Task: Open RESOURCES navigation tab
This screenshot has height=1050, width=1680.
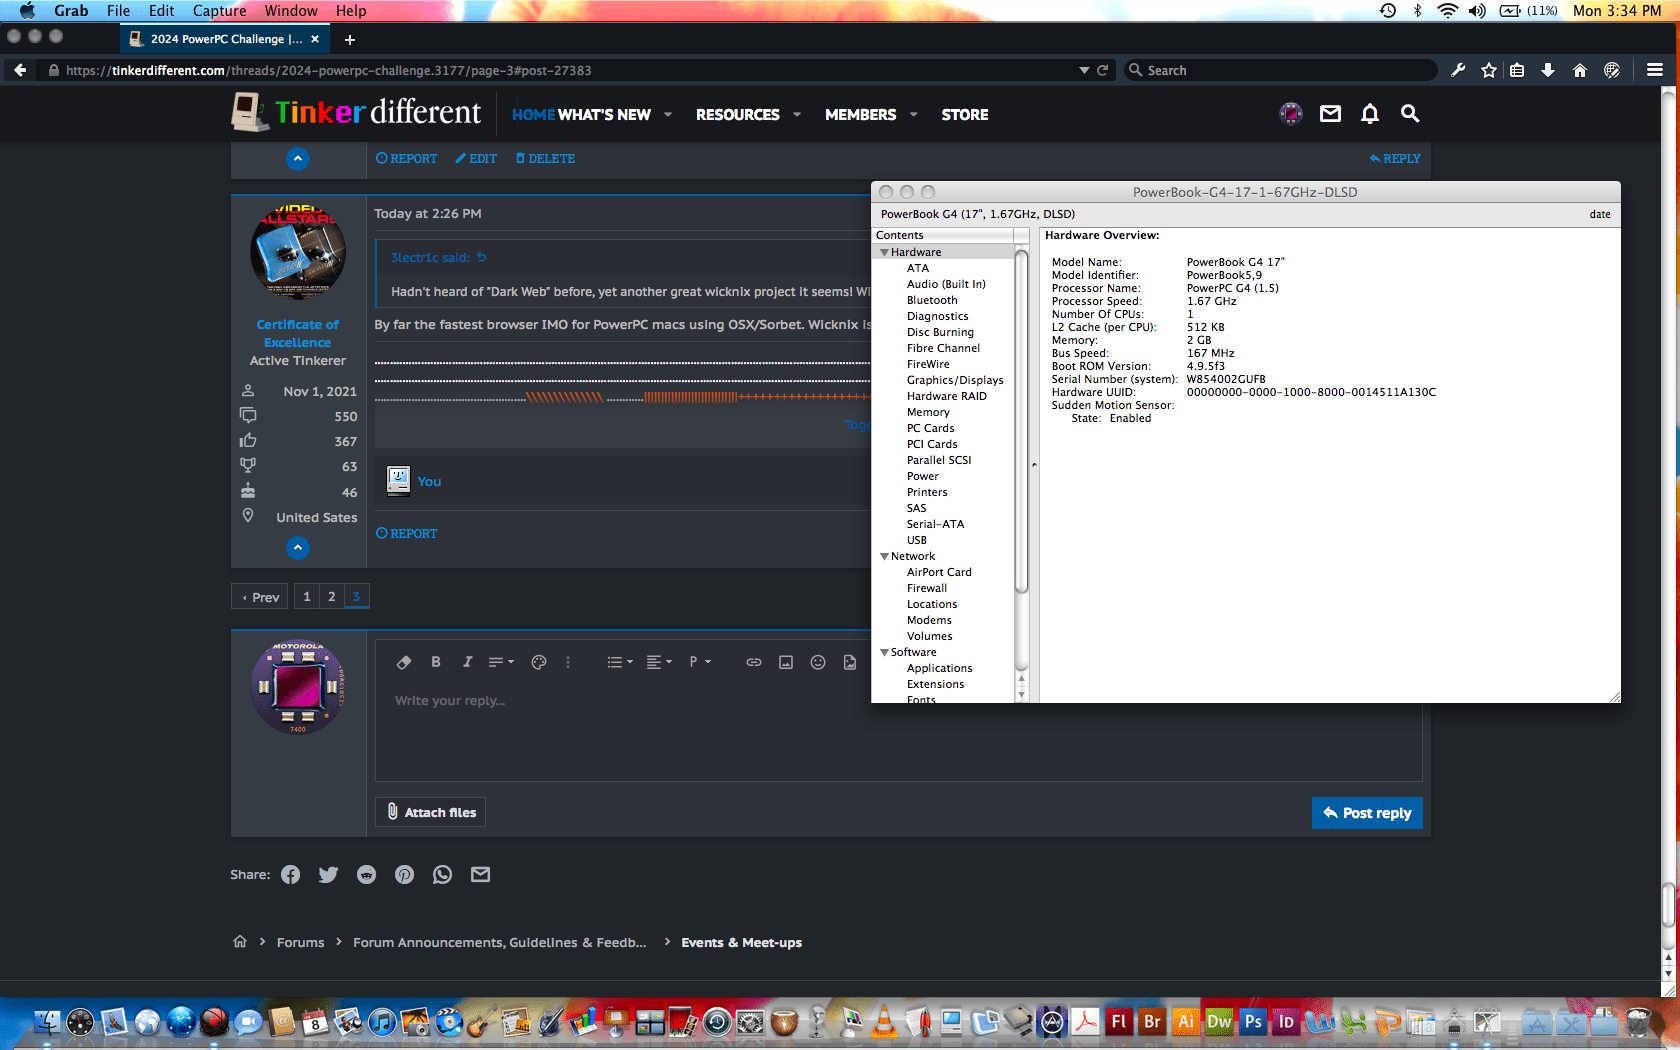Action: 738,115
